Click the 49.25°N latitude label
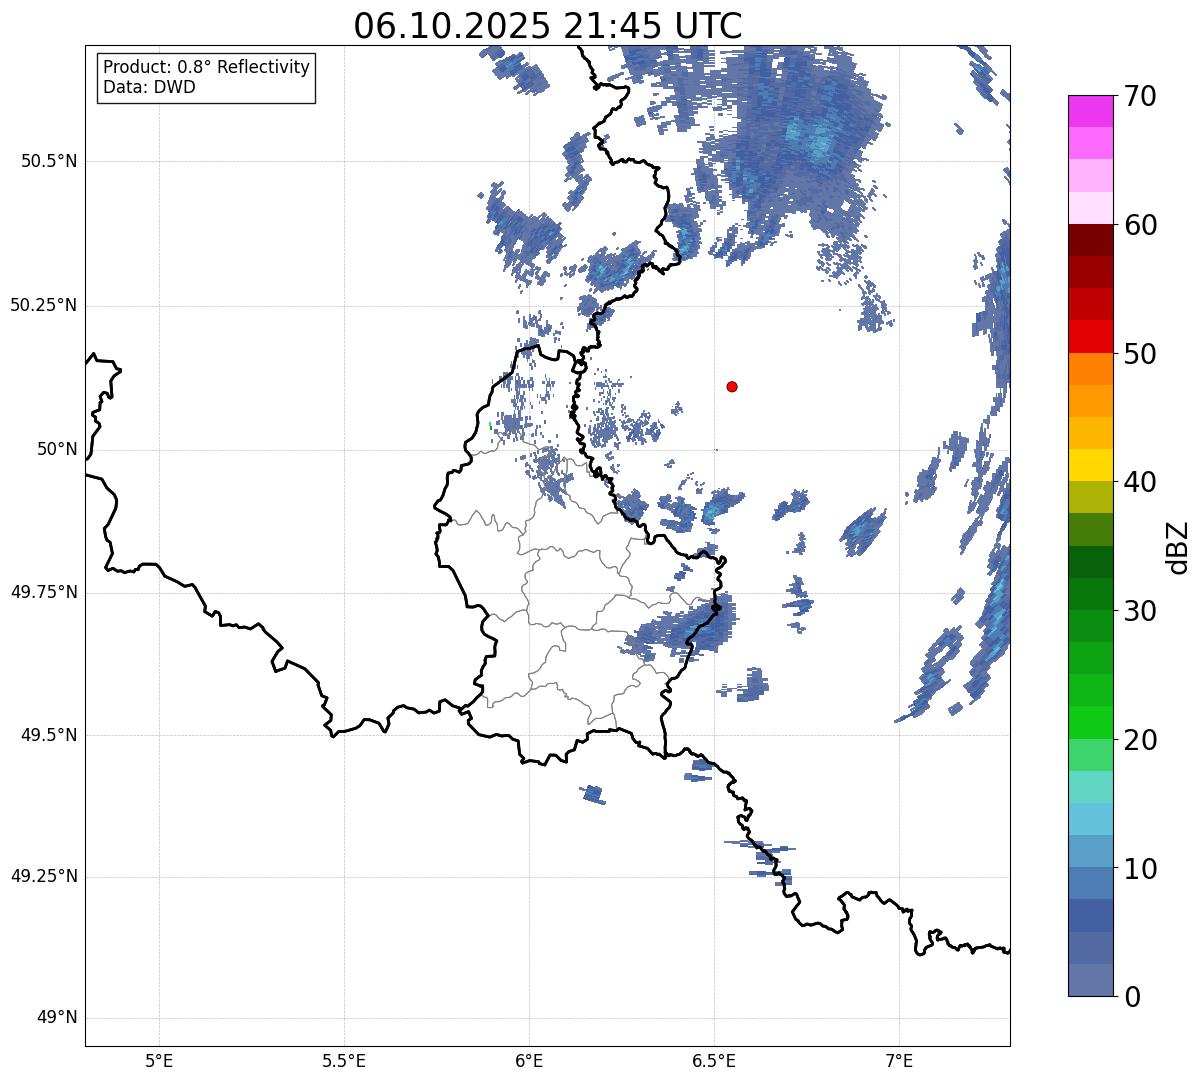The width and height of the screenshot is (1202, 1081). 44,877
